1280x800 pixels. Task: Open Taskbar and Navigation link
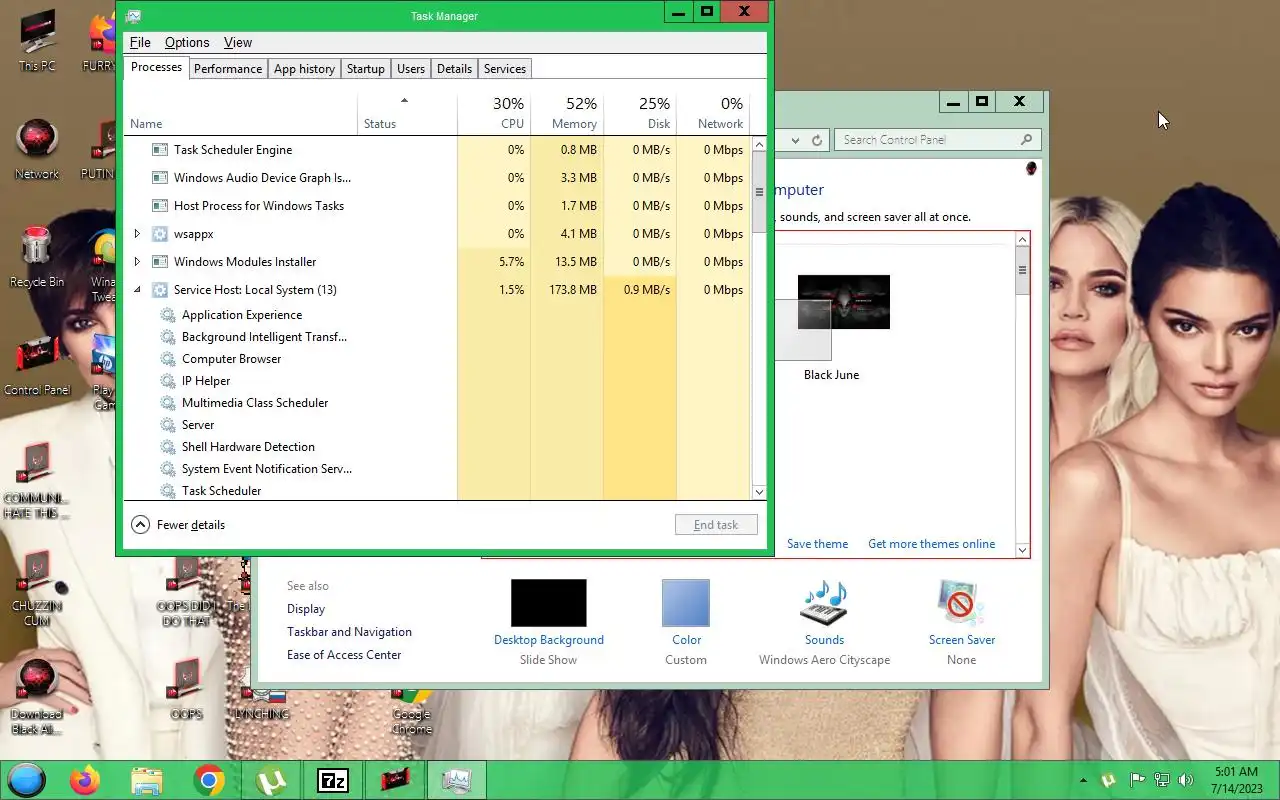(x=349, y=632)
